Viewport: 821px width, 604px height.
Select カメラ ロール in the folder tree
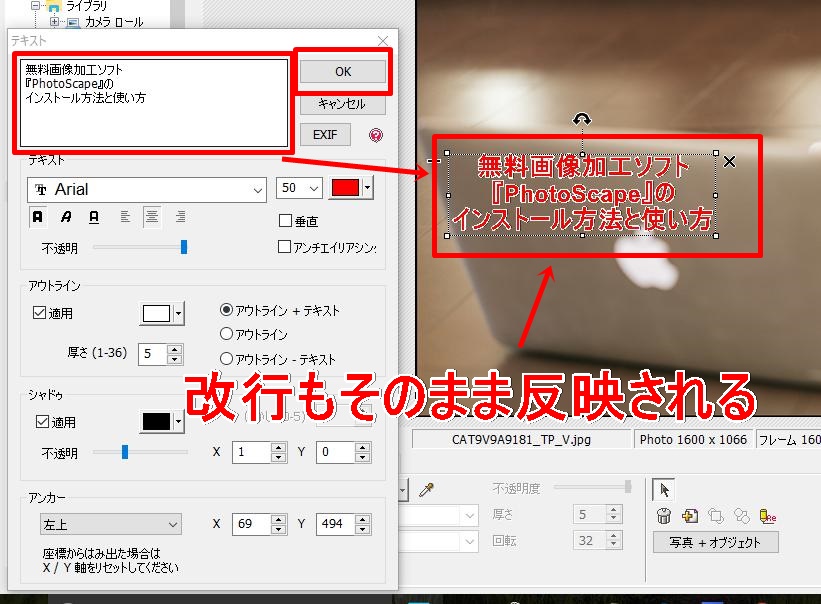[x=114, y=22]
